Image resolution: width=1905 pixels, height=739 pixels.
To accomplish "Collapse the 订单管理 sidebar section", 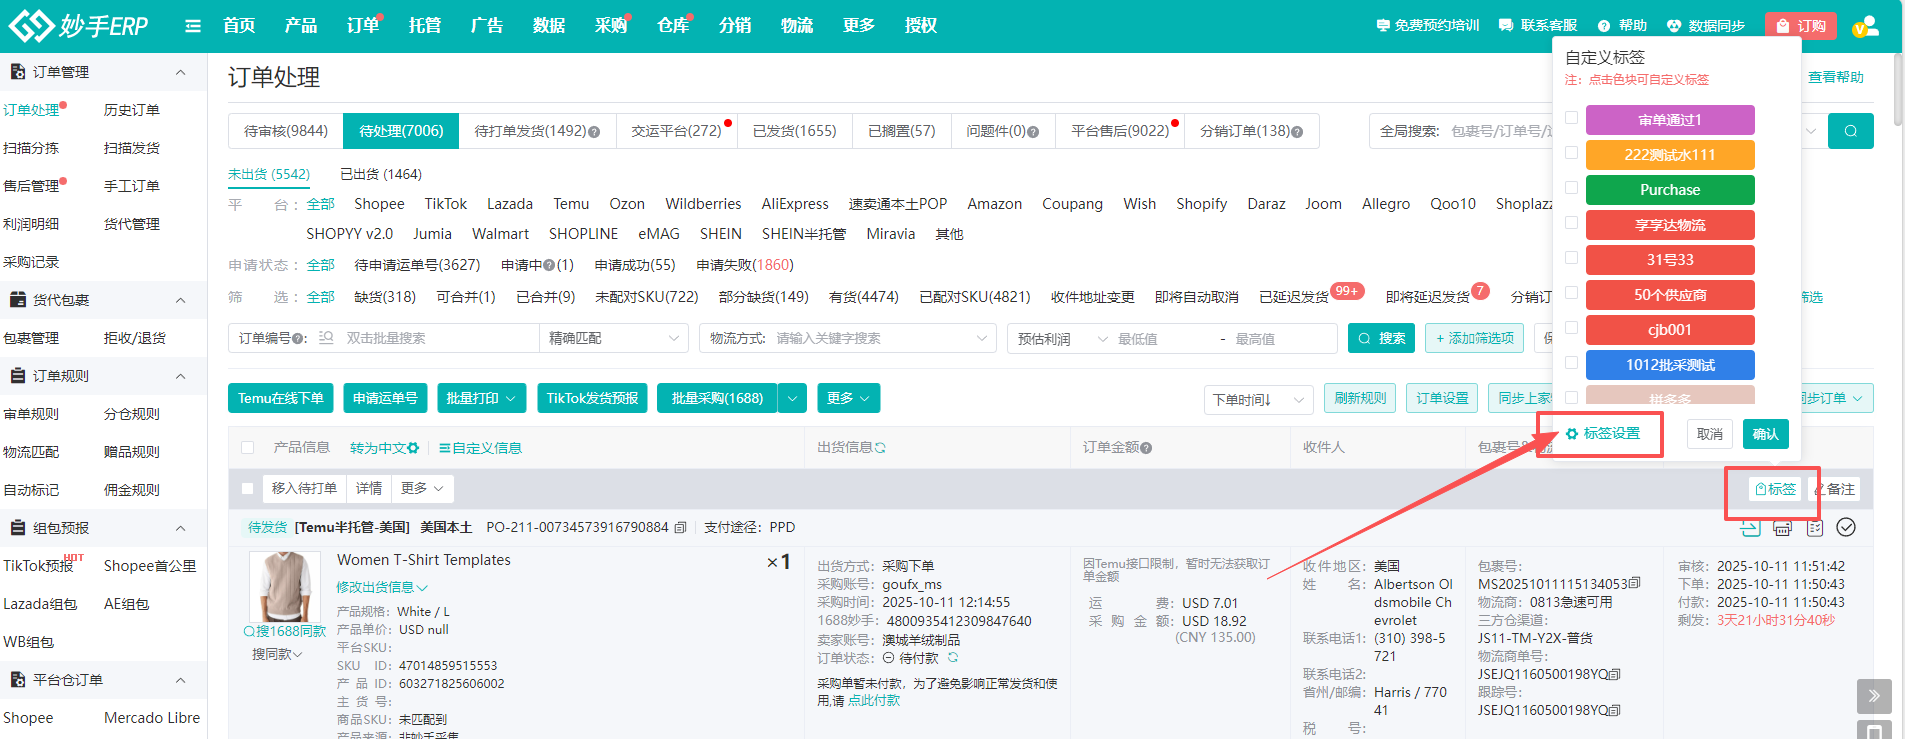I will pyautogui.click(x=181, y=72).
